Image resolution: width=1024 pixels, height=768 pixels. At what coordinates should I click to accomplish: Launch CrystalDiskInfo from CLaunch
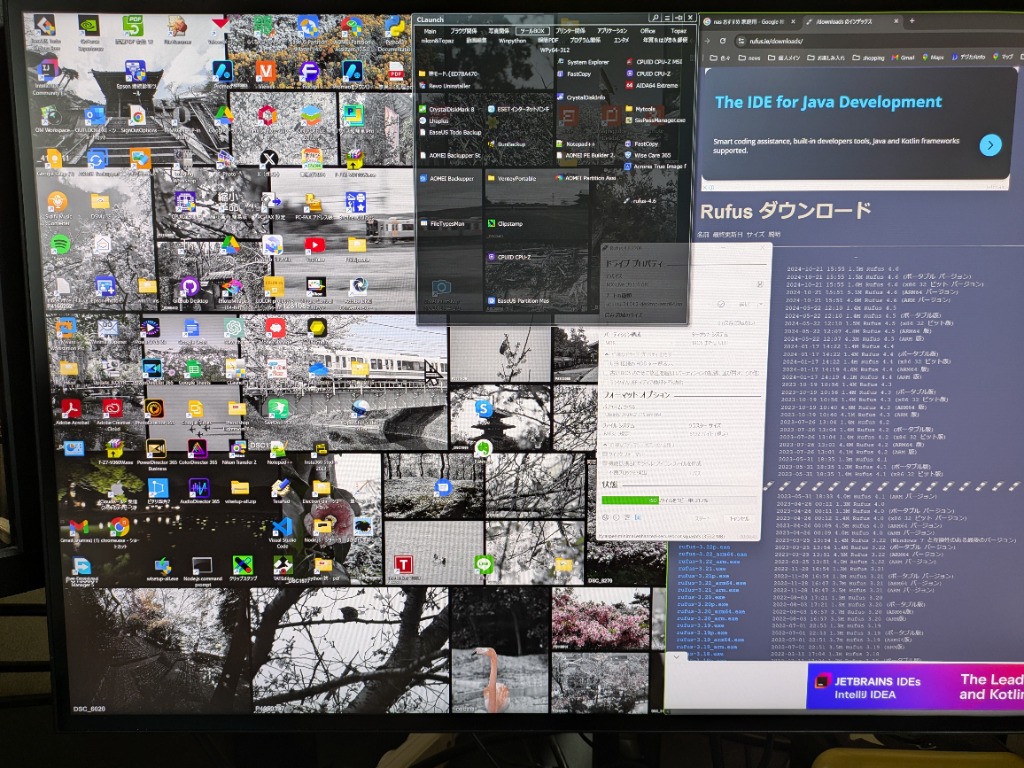pyautogui.click(x=581, y=97)
